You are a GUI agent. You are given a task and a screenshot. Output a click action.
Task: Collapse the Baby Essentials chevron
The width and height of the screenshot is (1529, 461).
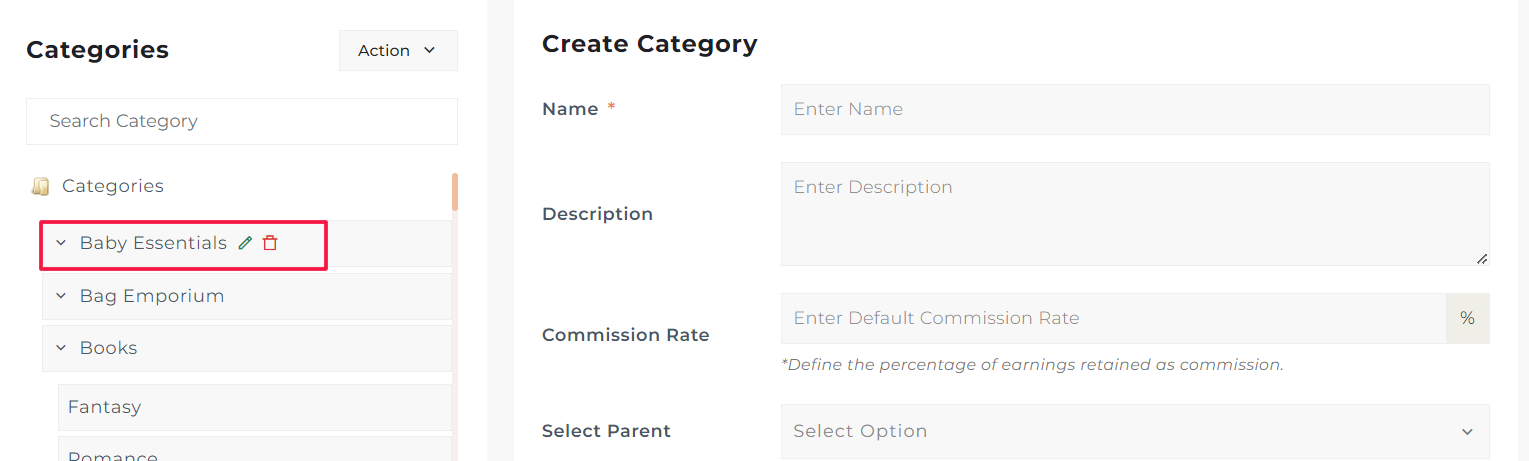click(x=61, y=243)
